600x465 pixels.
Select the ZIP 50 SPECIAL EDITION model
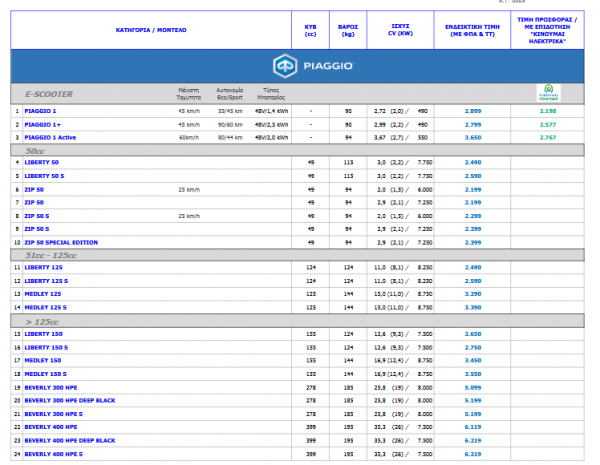[x=61, y=243]
